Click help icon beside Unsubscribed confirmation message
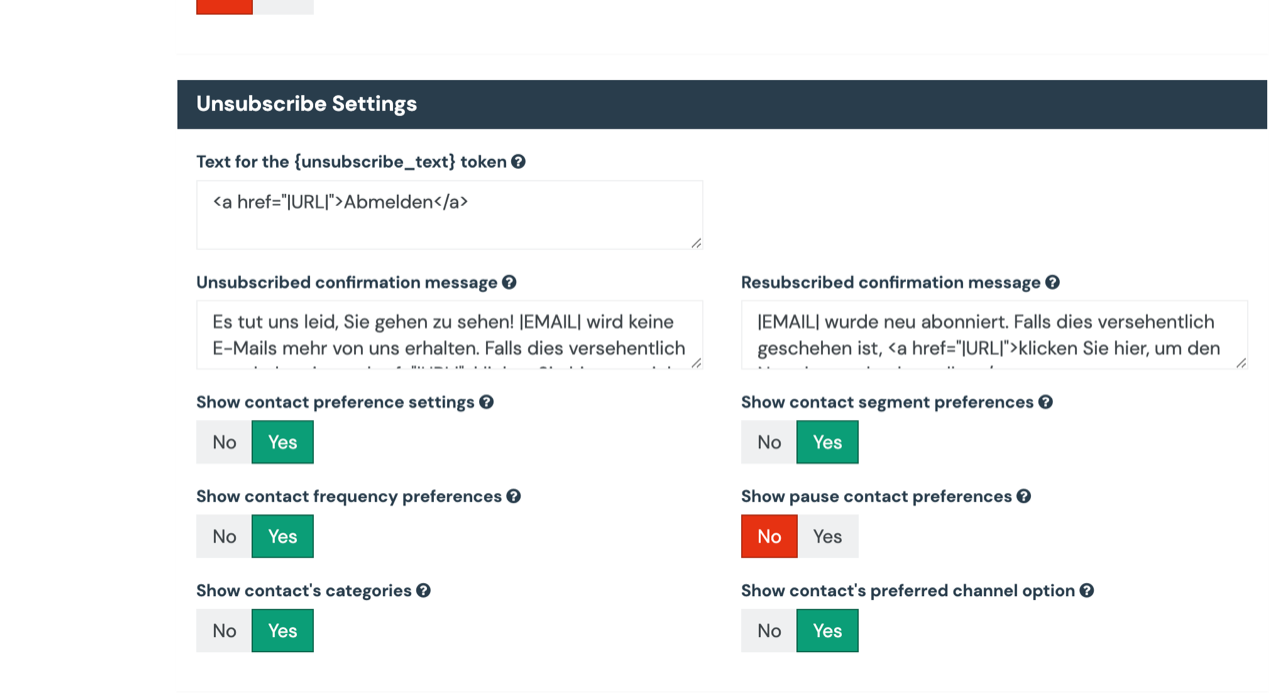Image resolution: width=1280 pixels, height=699 pixels. point(509,283)
